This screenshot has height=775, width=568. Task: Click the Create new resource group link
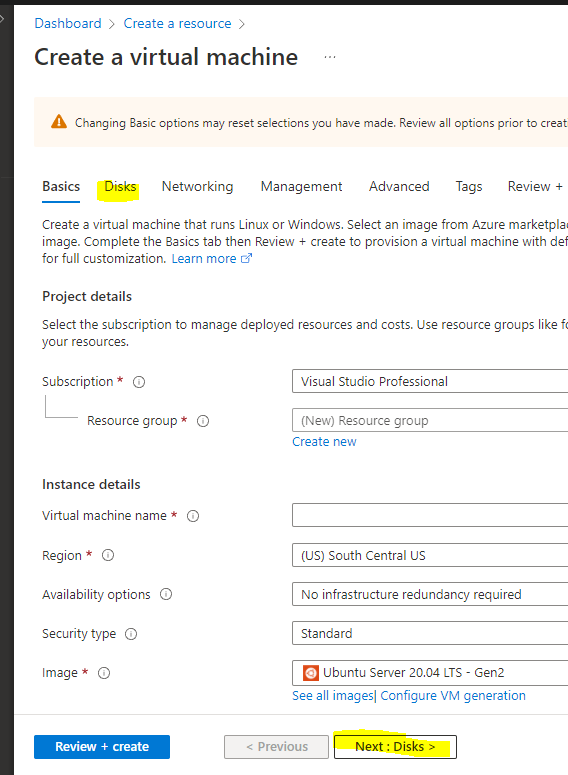(324, 442)
